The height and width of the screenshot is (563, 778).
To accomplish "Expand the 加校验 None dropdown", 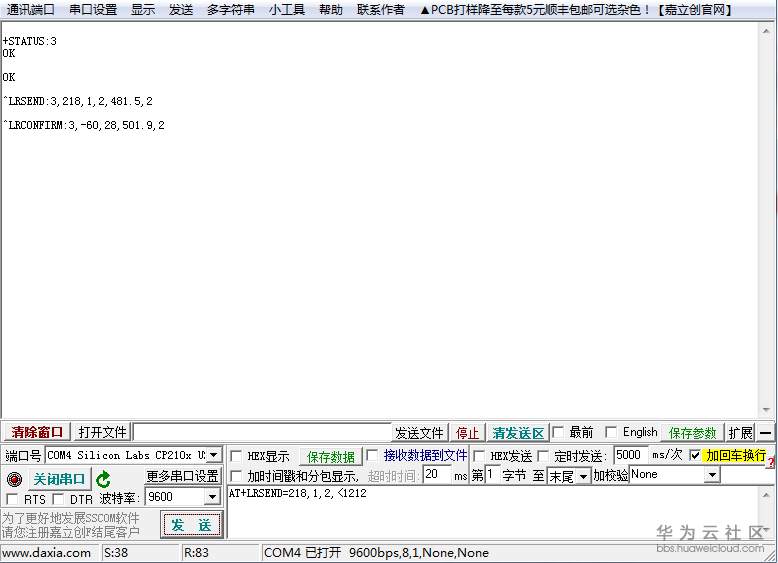I will point(713,475).
